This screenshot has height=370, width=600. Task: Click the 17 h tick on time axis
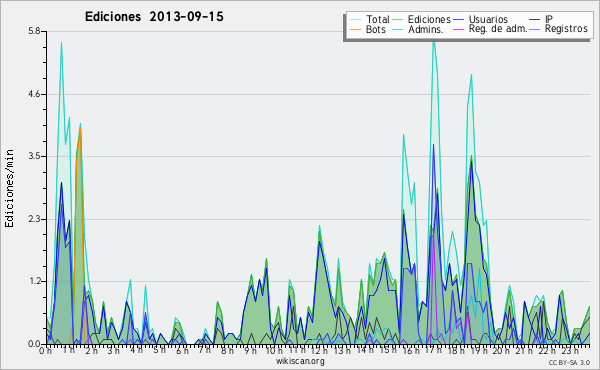point(433,350)
